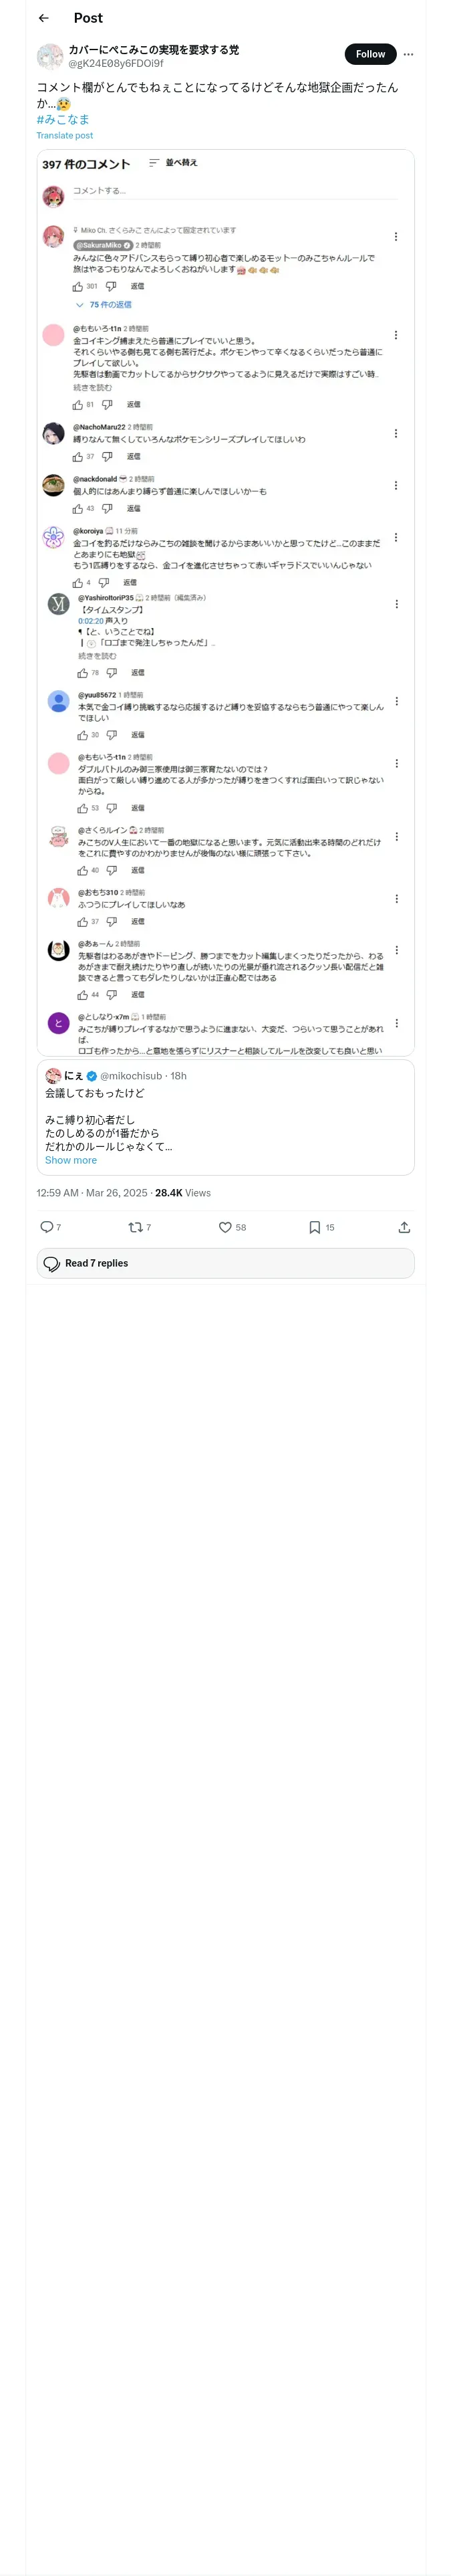The height and width of the screenshot is (2576, 451).
Task: Like the post with the heart icon
Action: click(x=225, y=1227)
